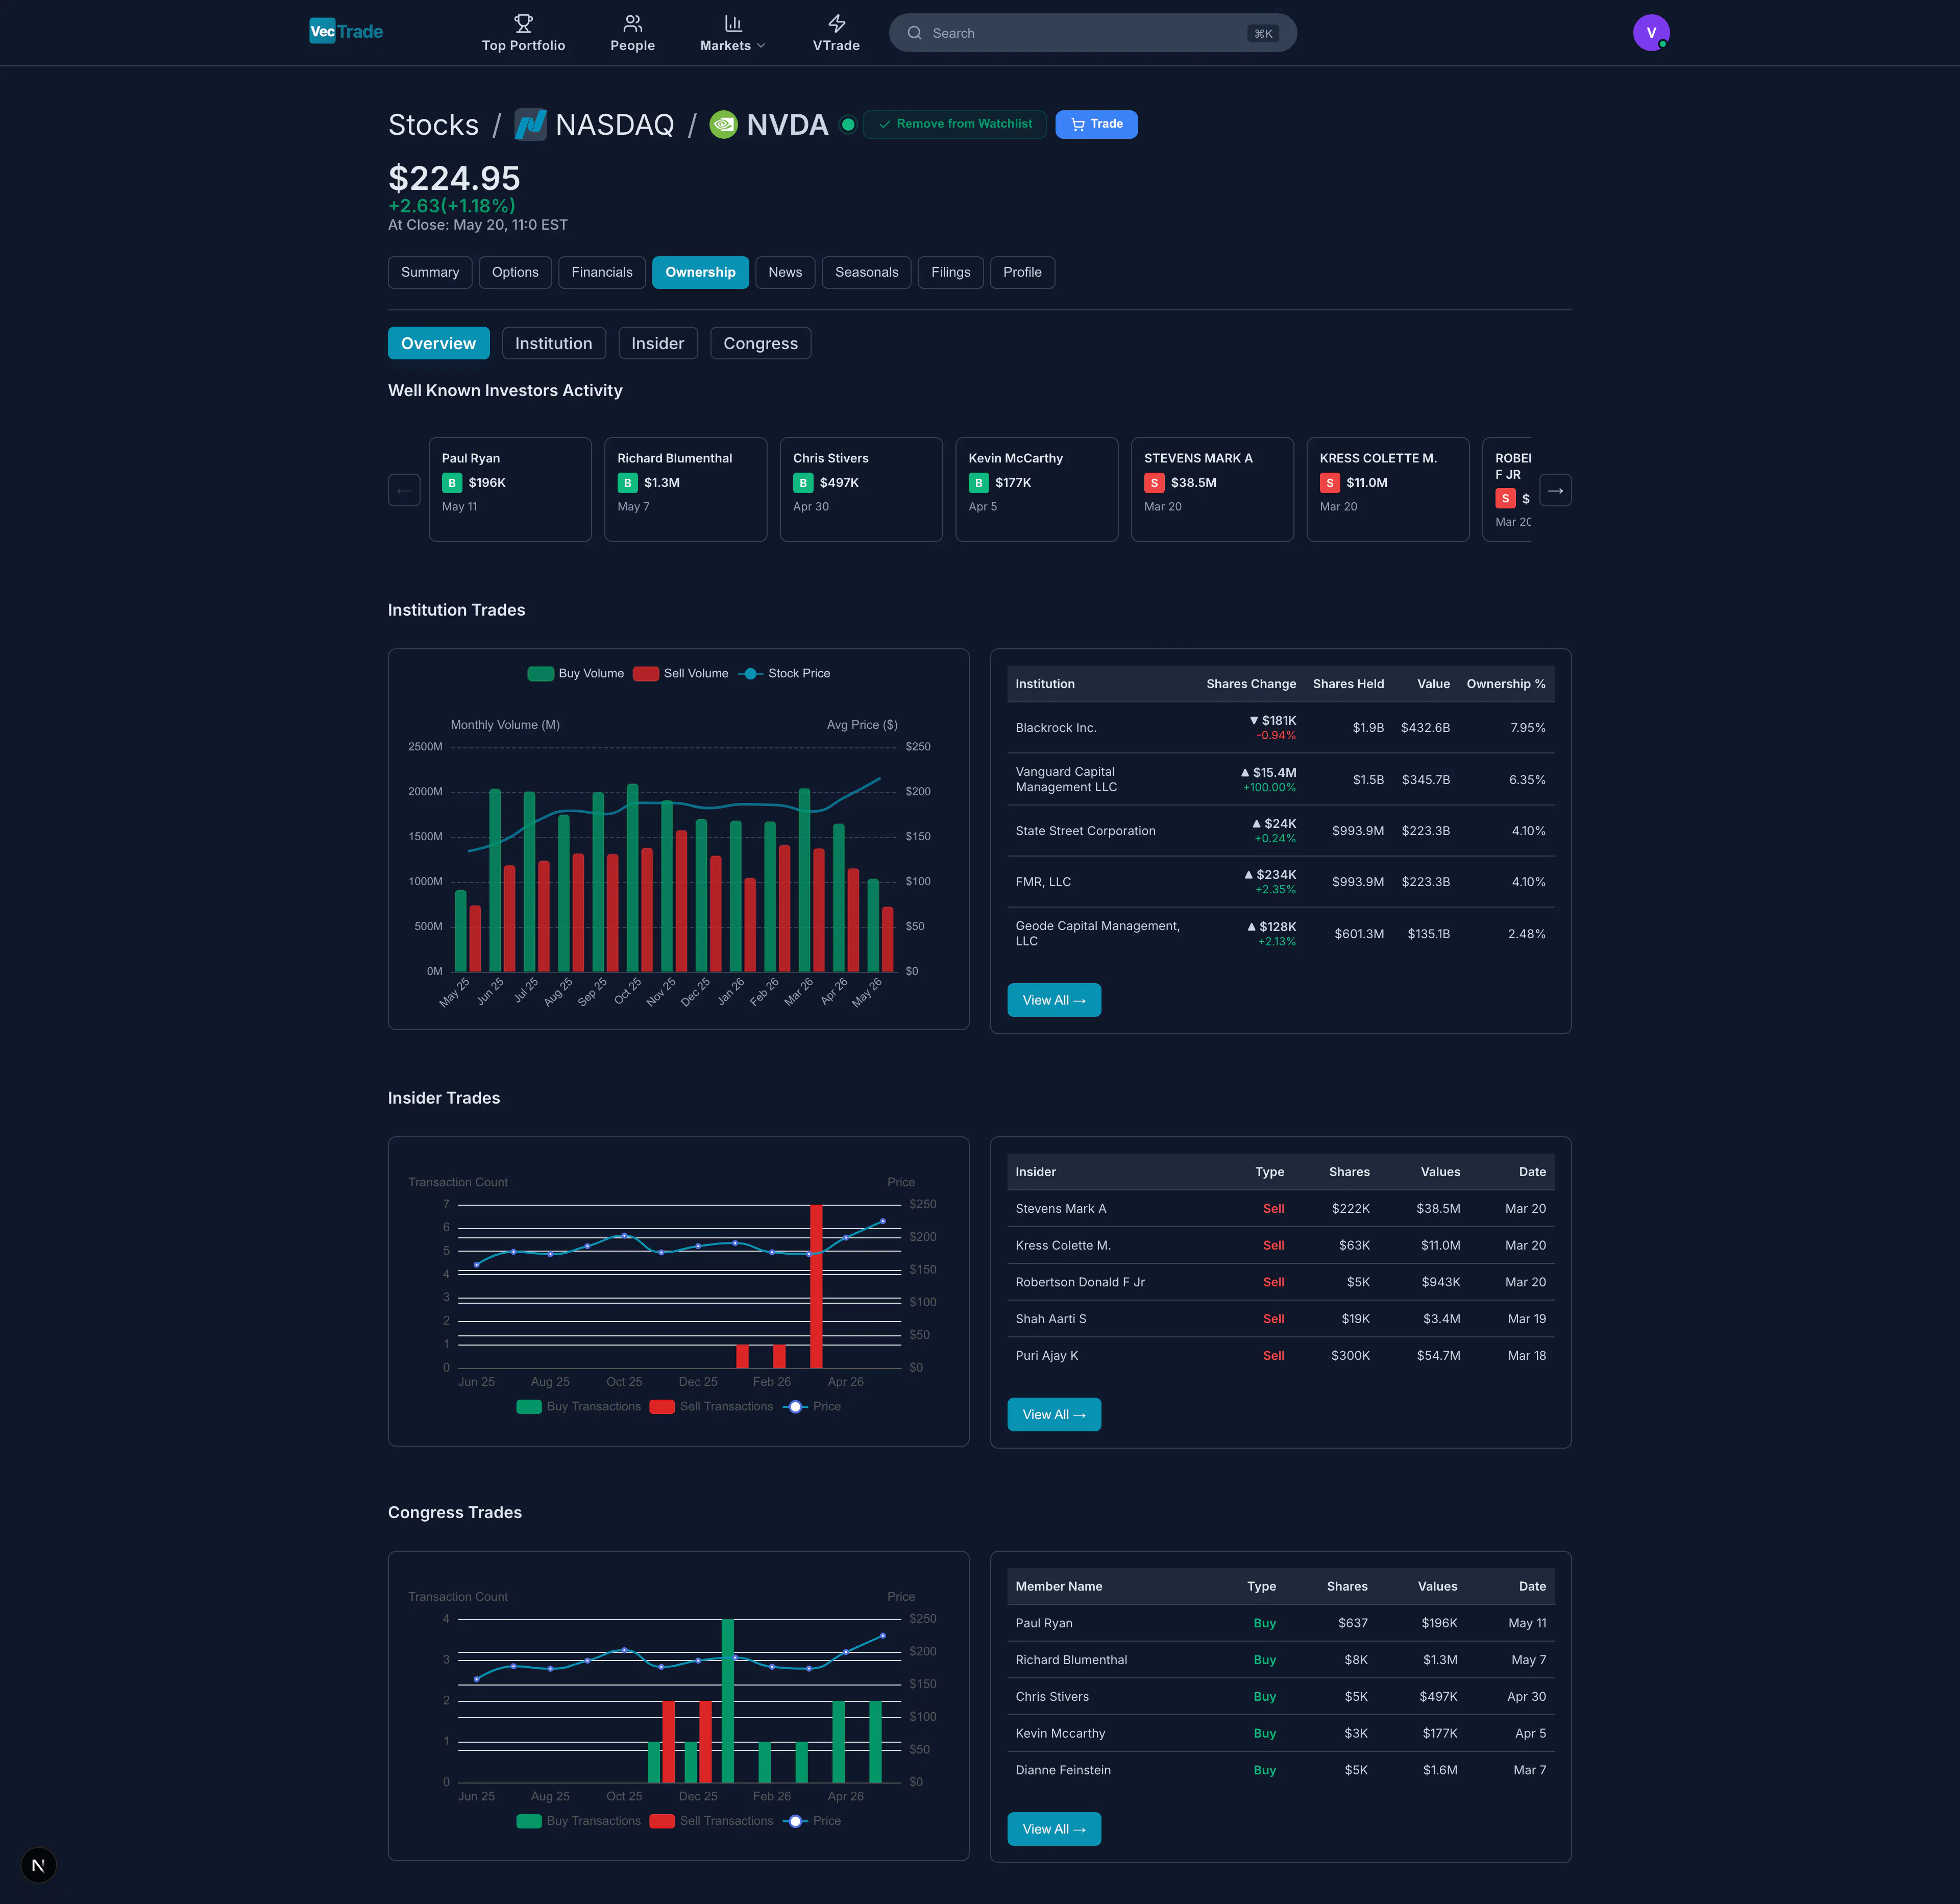The width and height of the screenshot is (1960, 1904).
Task: Click the NASDAQ breadcrumb link
Action: [614, 125]
